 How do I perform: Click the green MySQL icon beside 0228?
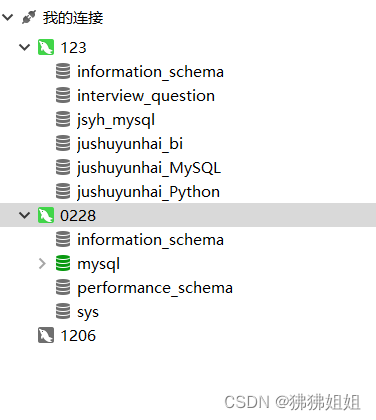pos(46,215)
